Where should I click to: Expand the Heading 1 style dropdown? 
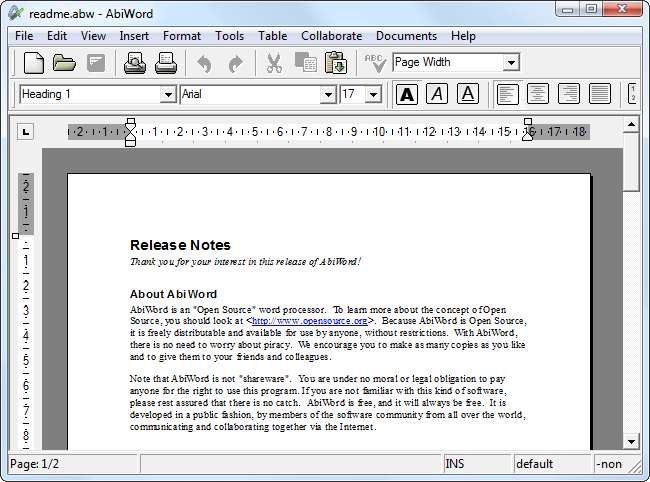point(168,94)
